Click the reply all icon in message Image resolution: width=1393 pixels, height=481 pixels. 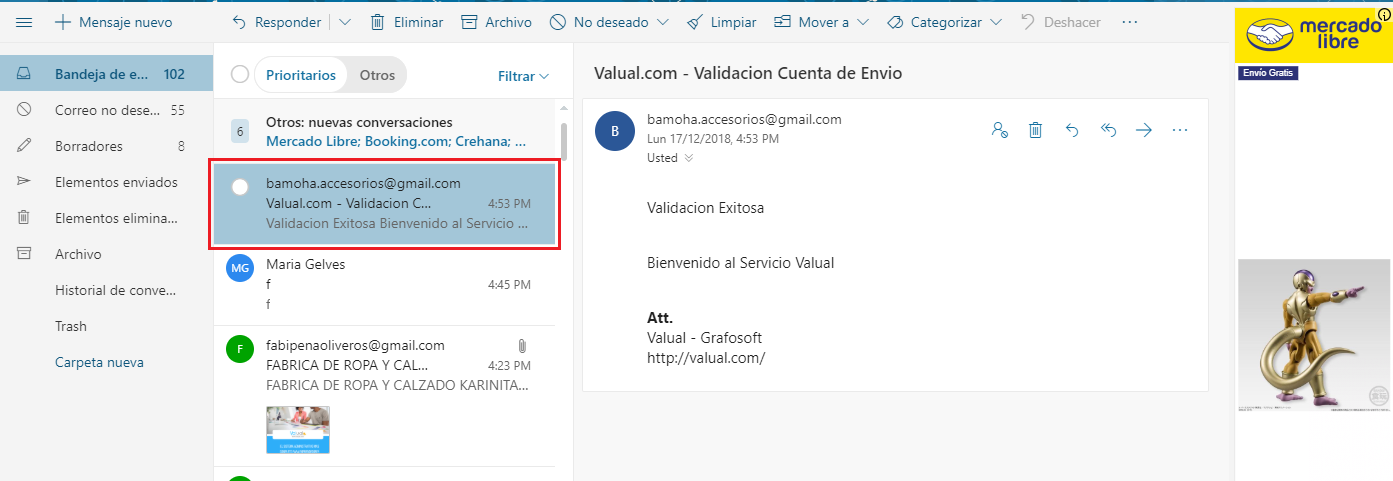coord(1107,130)
